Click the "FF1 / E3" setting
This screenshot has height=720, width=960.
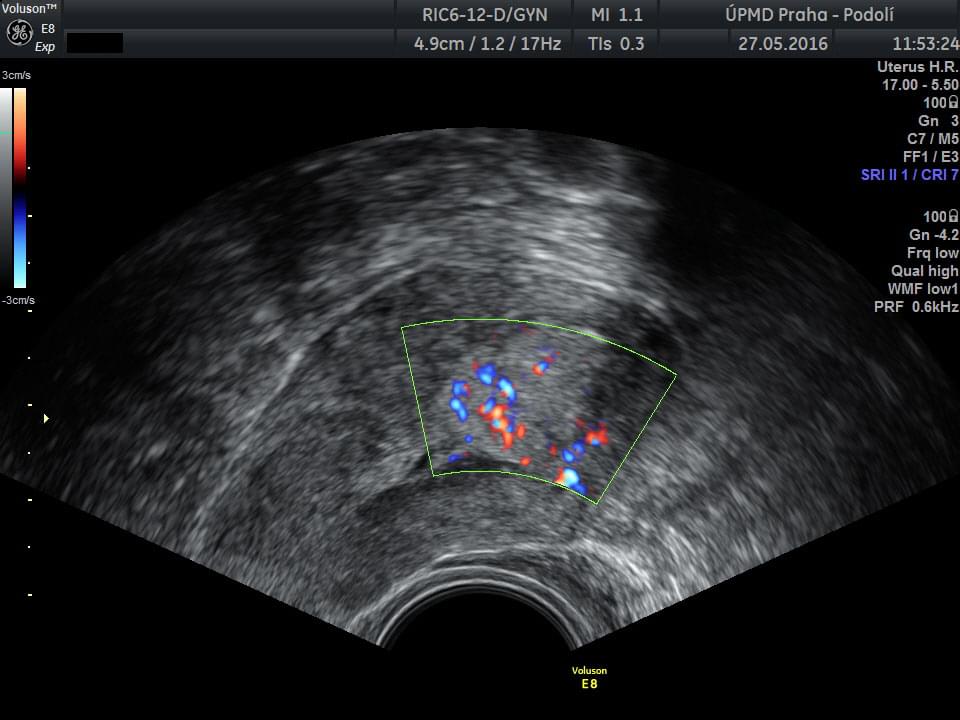pyautogui.click(x=931, y=157)
